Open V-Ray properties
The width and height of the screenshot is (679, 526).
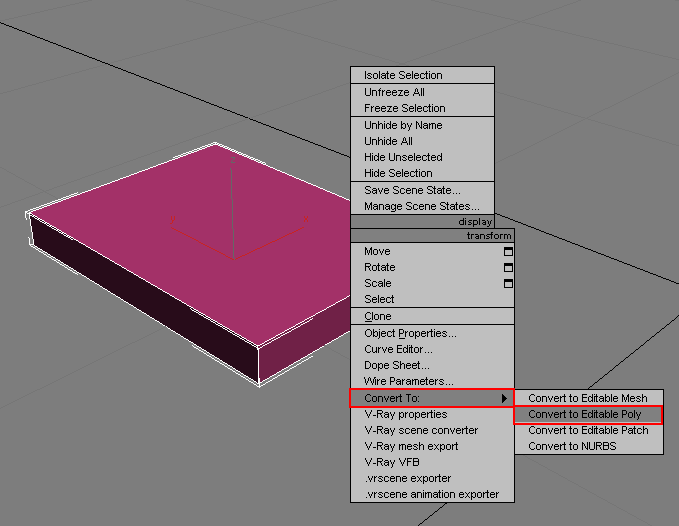coord(432,414)
